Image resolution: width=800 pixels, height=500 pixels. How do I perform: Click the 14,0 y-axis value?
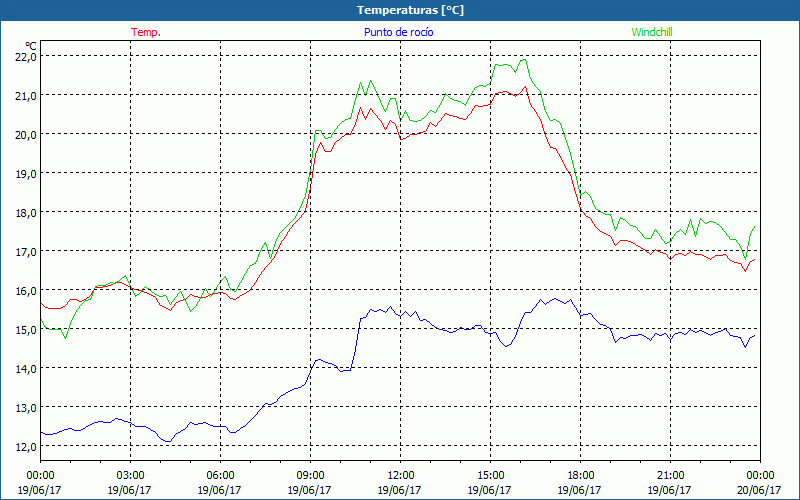pyautogui.click(x=24, y=368)
